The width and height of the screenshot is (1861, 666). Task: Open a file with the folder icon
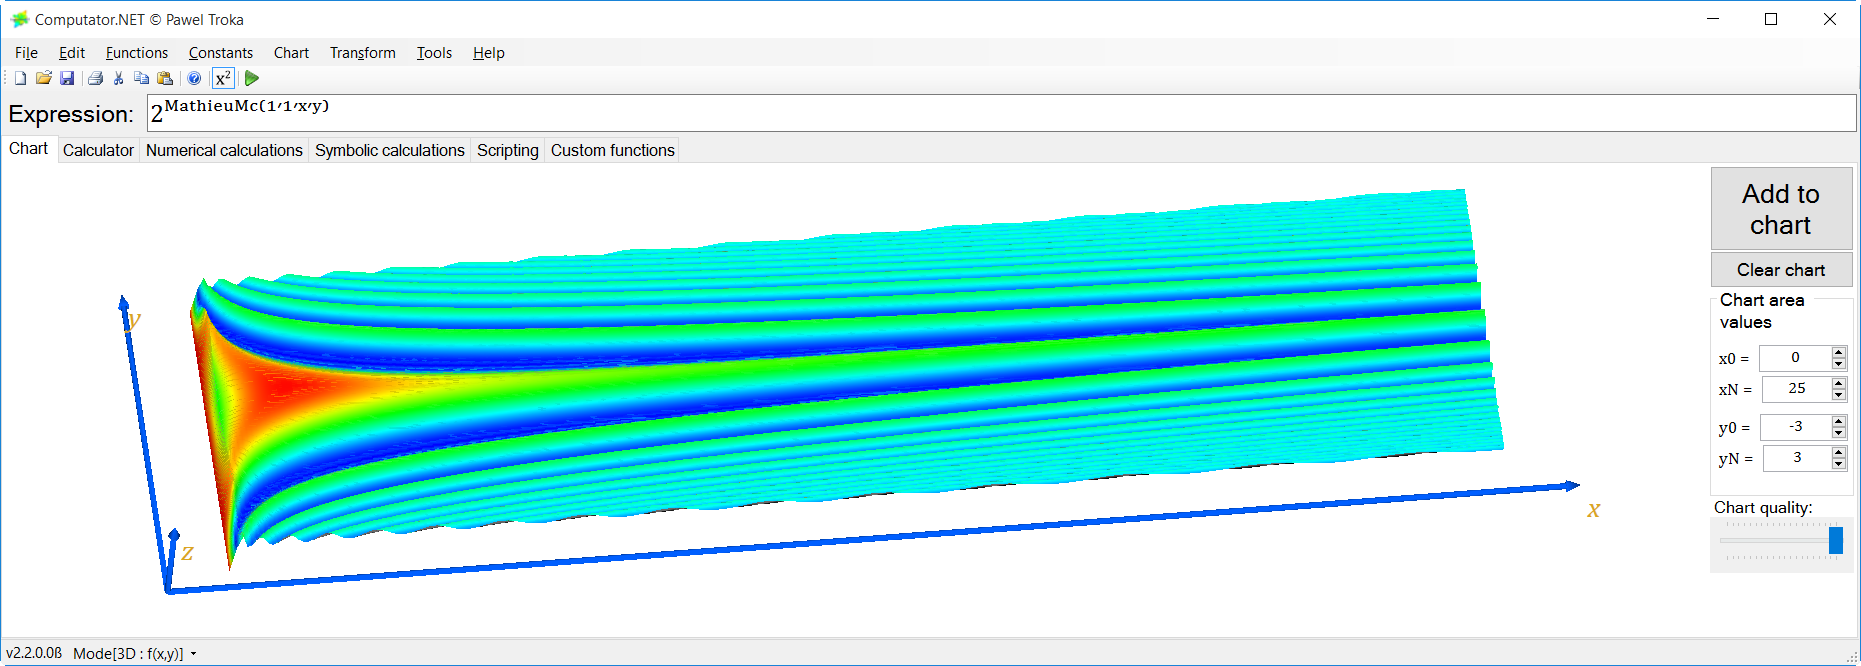click(x=44, y=78)
